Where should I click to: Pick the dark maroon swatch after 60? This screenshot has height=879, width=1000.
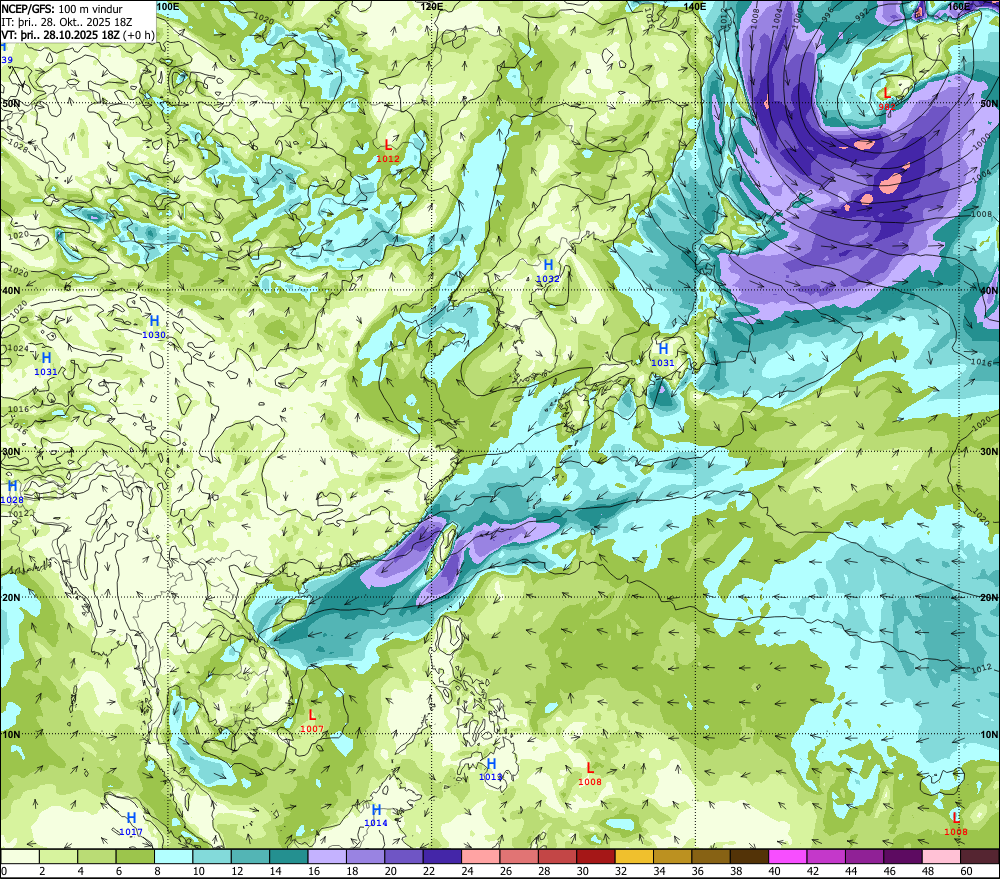click(980, 856)
